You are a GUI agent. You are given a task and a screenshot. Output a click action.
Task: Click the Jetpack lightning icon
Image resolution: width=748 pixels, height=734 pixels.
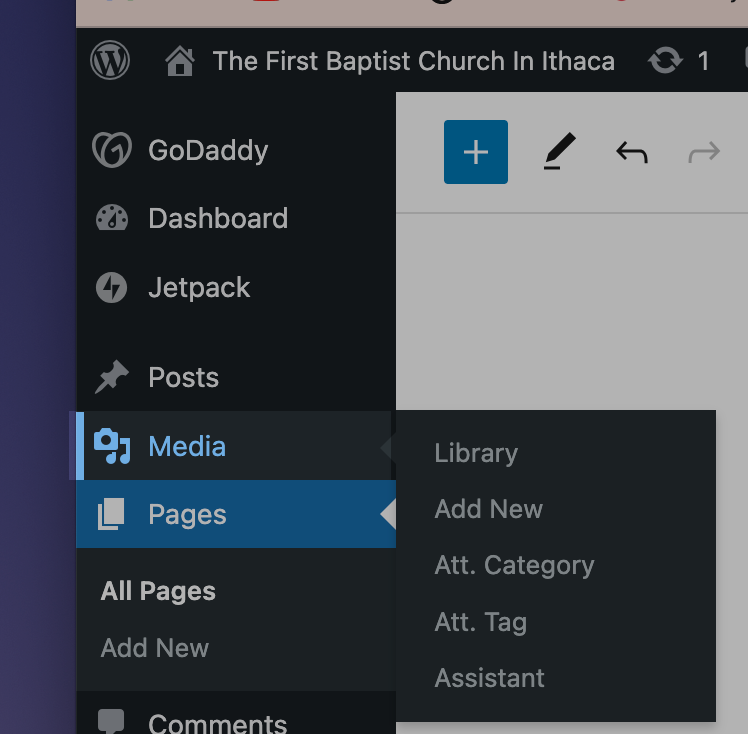click(112, 288)
